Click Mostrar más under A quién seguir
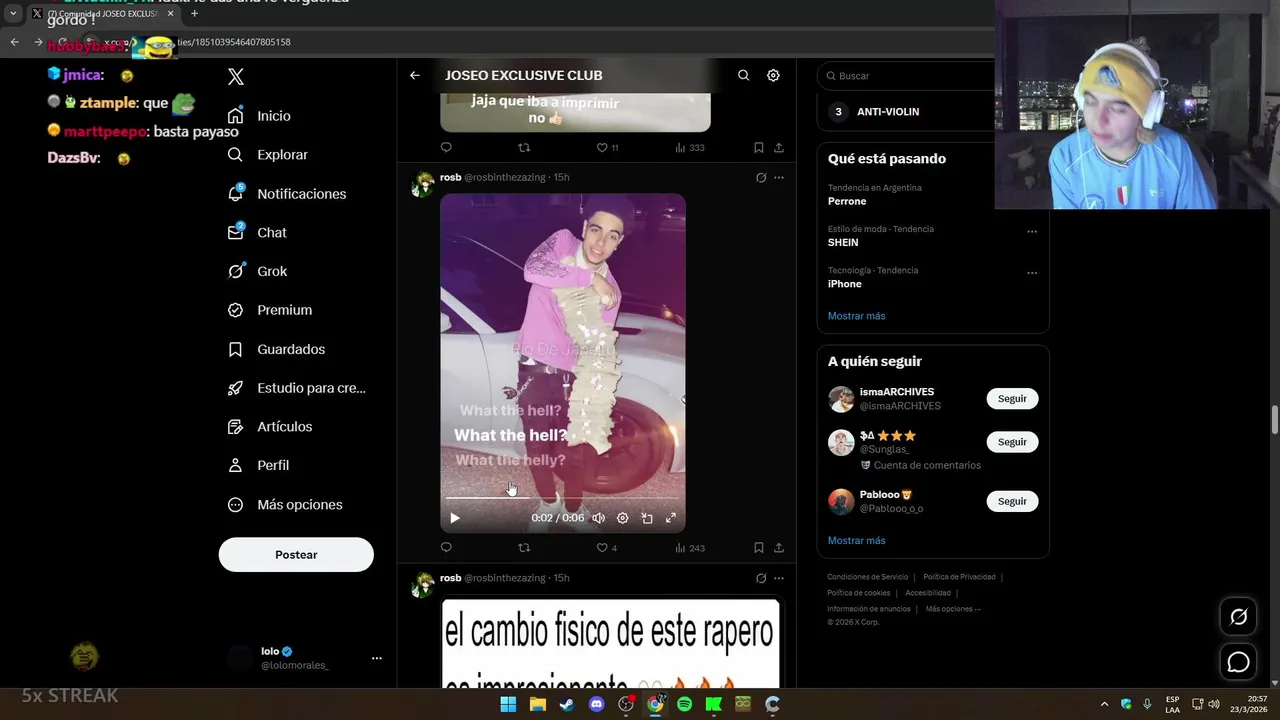1280x720 pixels. pyautogui.click(x=856, y=541)
